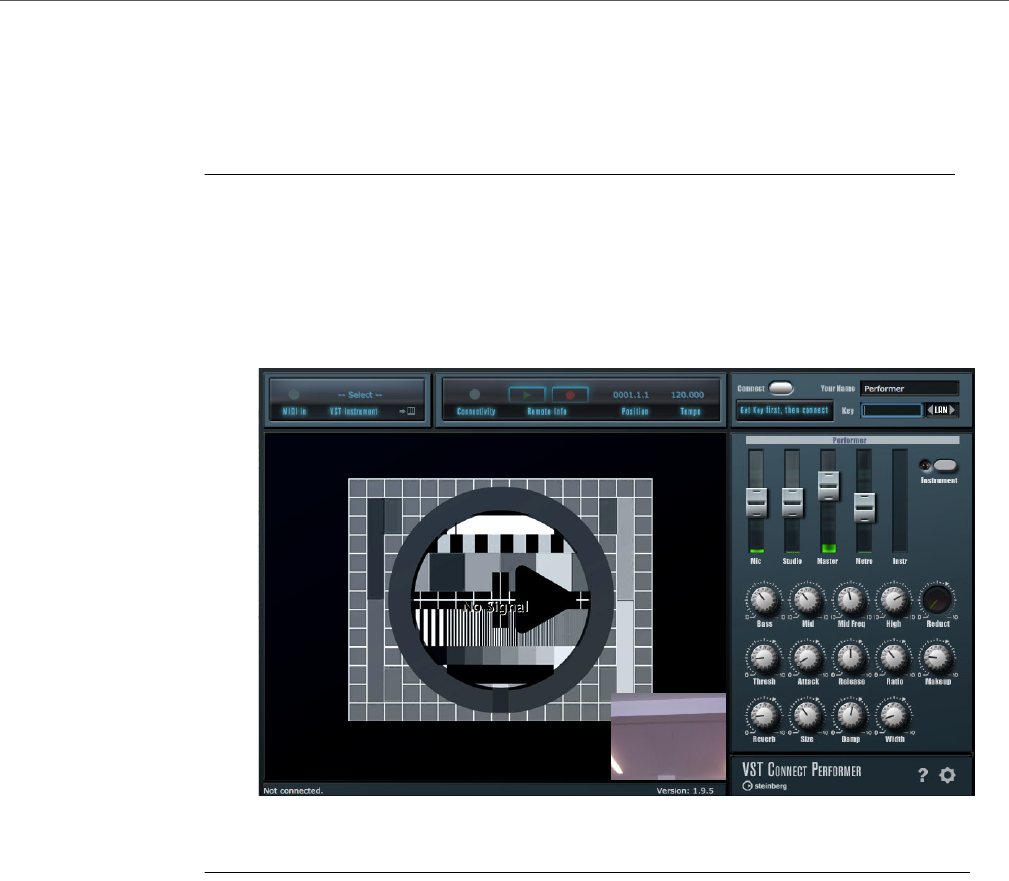Click the MIDI In label
The image size is (1009, 881).
pos(295,412)
